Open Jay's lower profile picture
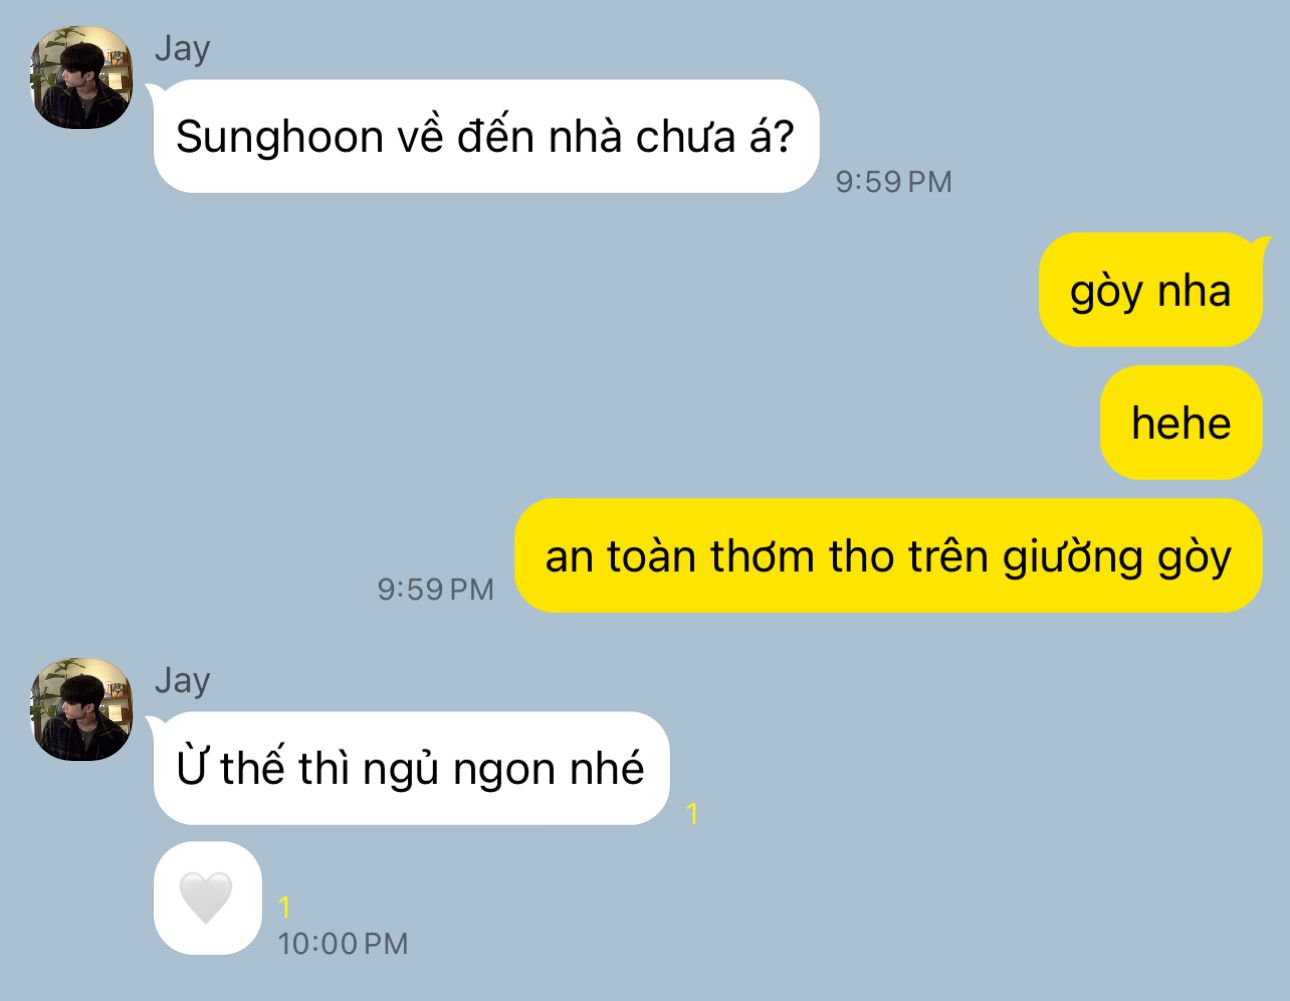 coord(82,710)
